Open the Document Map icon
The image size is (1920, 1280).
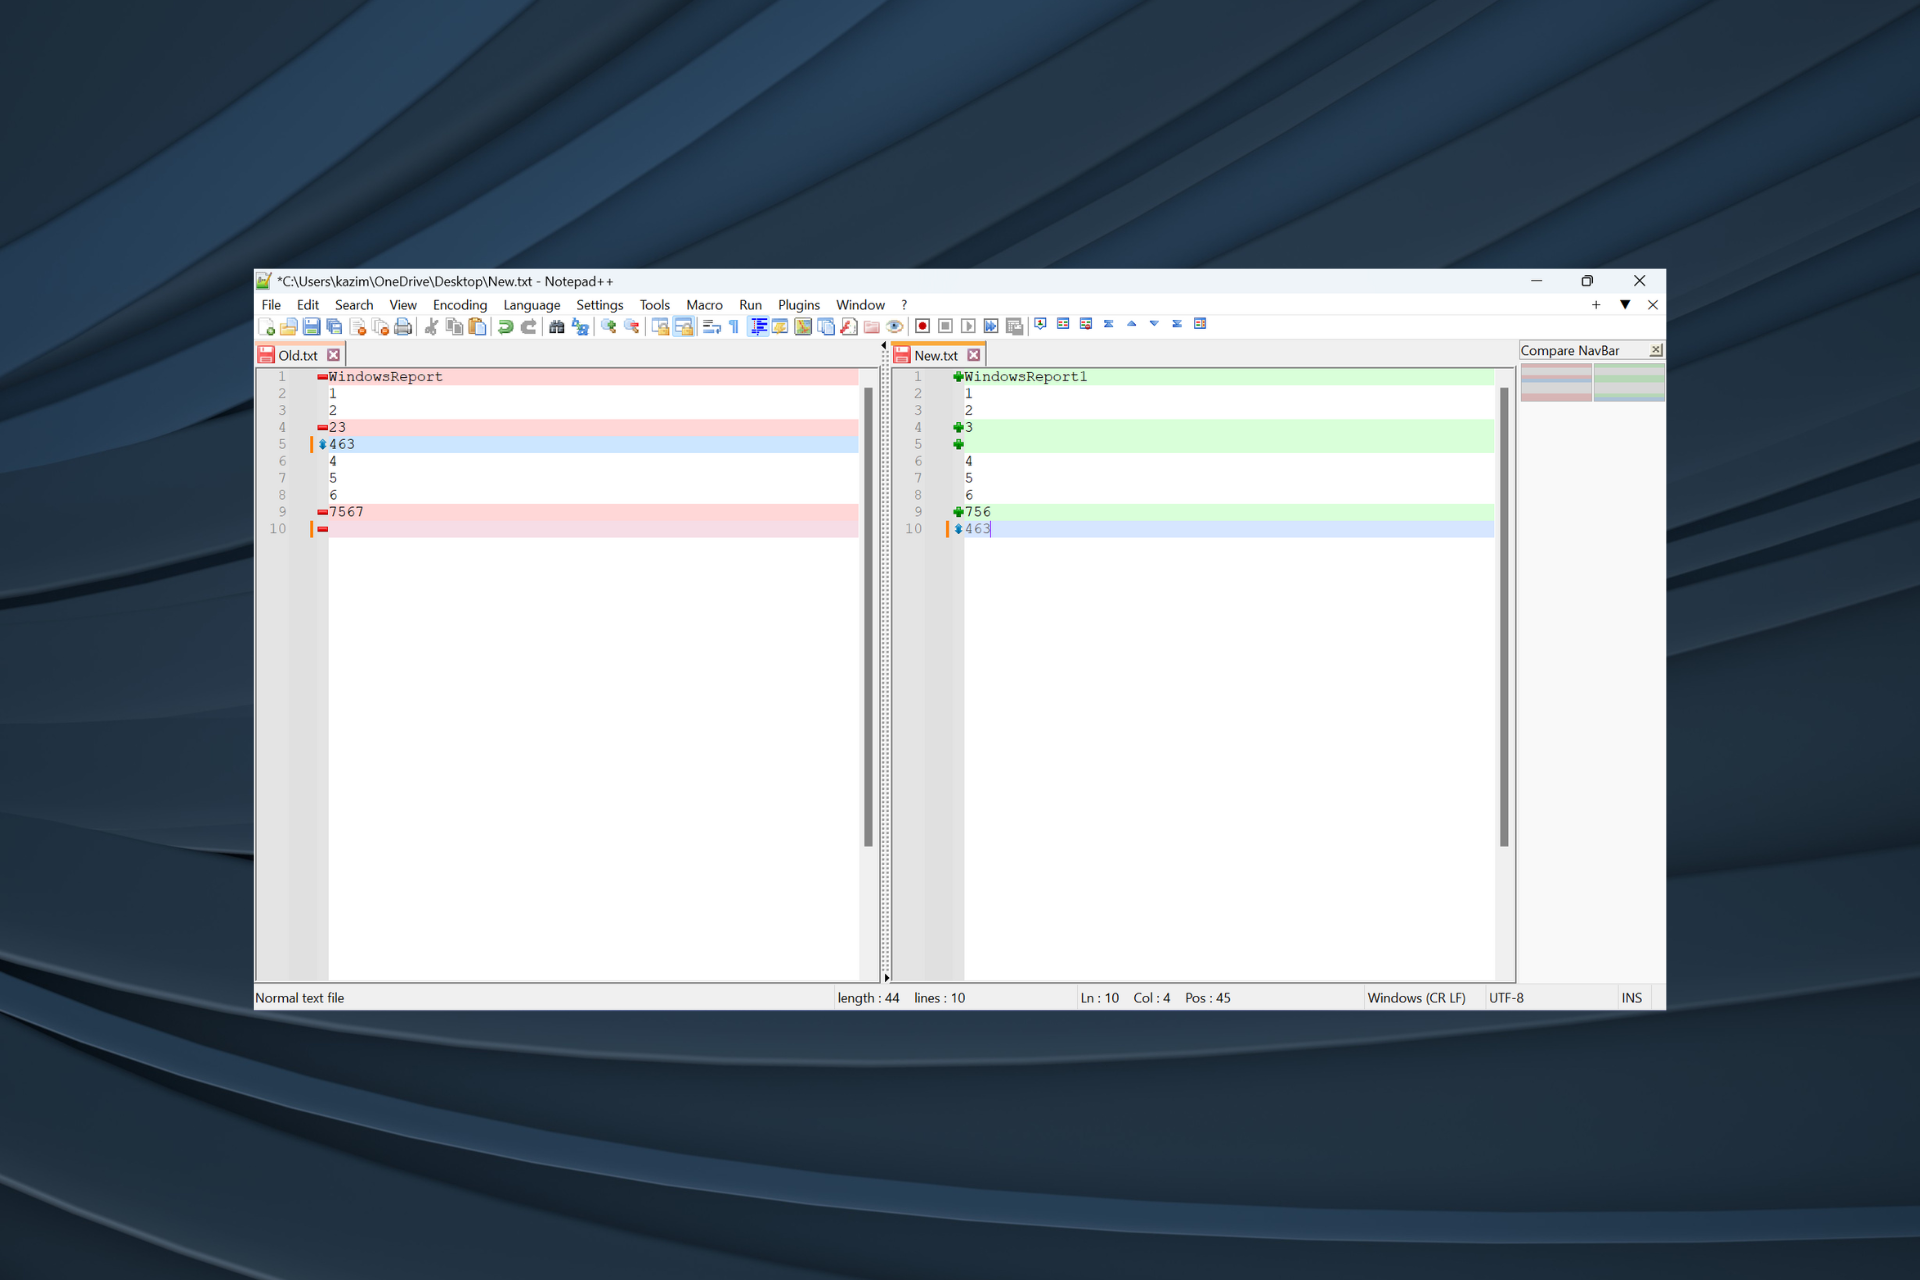(803, 326)
